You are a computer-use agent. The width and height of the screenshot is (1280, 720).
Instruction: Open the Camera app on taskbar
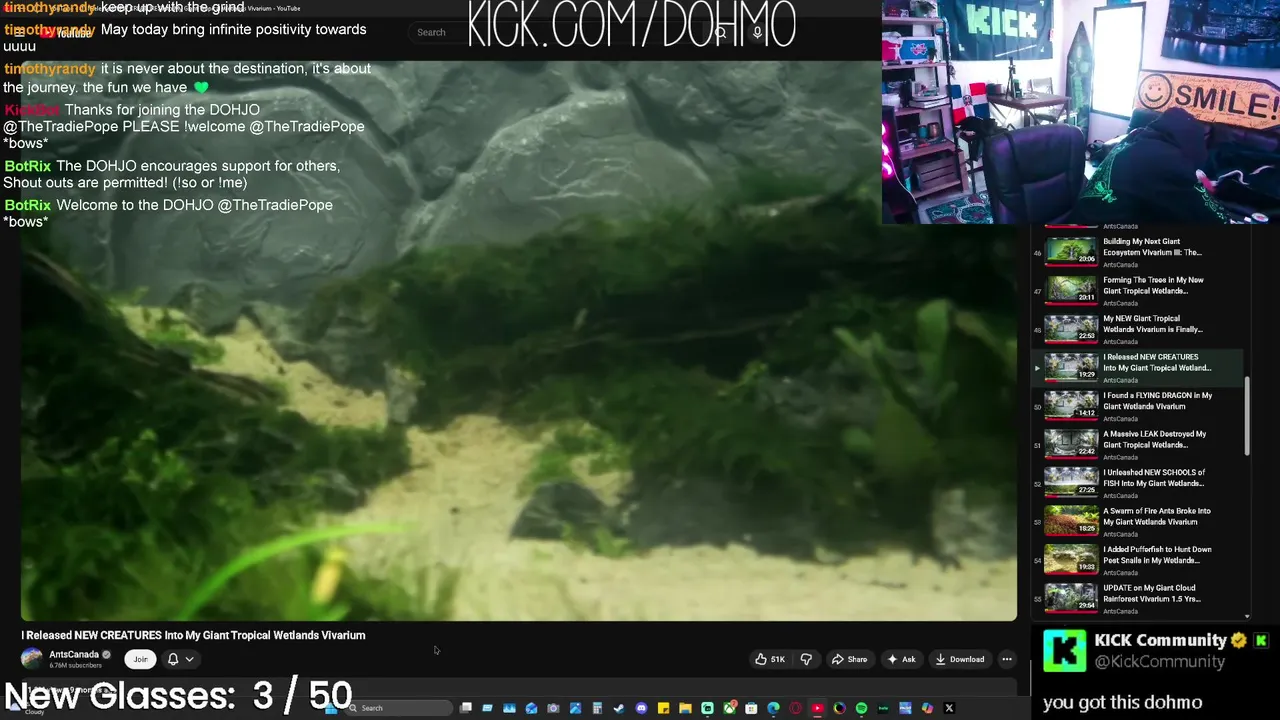pyautogui.click(x=553, y=708)
